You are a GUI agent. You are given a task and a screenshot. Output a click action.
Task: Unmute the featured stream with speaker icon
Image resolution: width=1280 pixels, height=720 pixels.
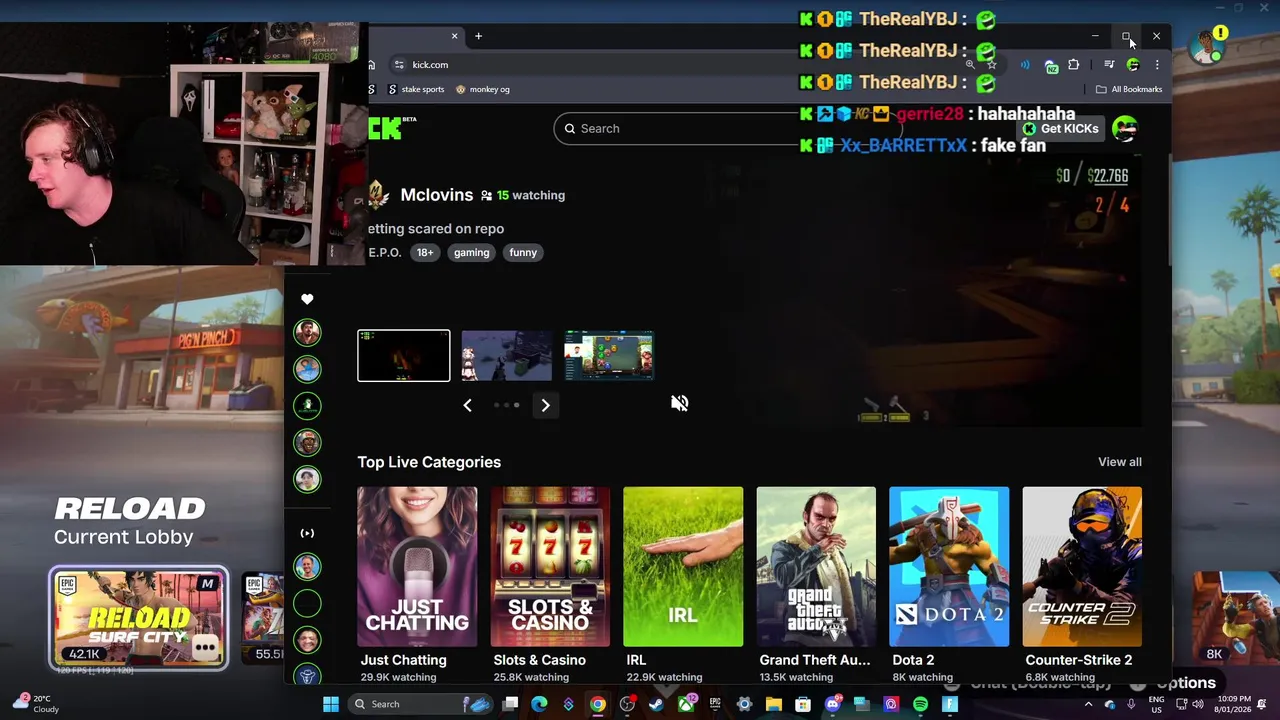click(679, 403)
